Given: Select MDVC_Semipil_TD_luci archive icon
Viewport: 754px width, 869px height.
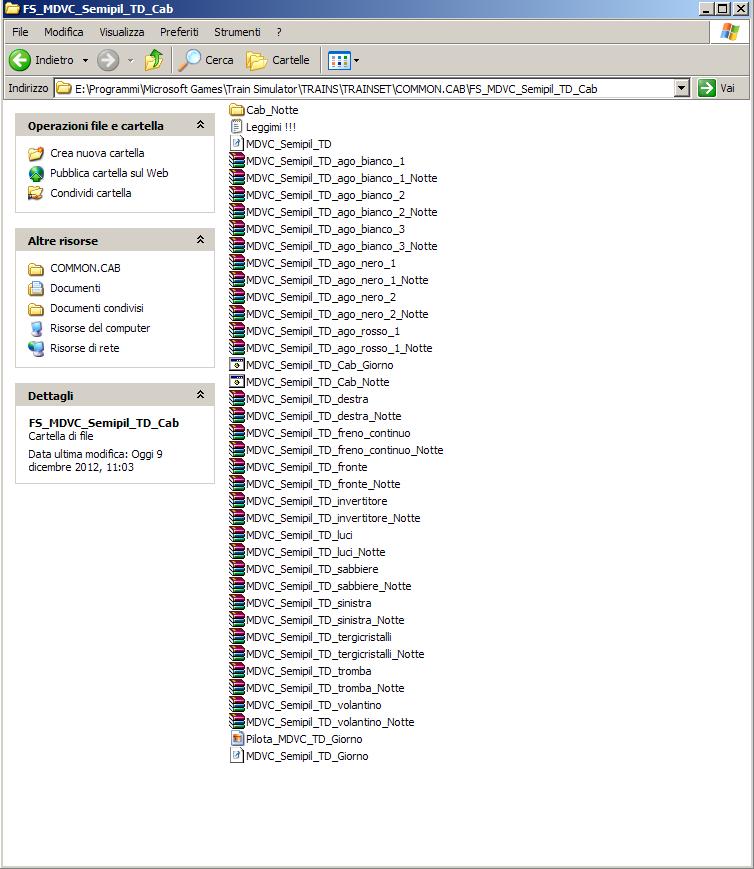Looking at the screenshot, I should click(237, 535).
